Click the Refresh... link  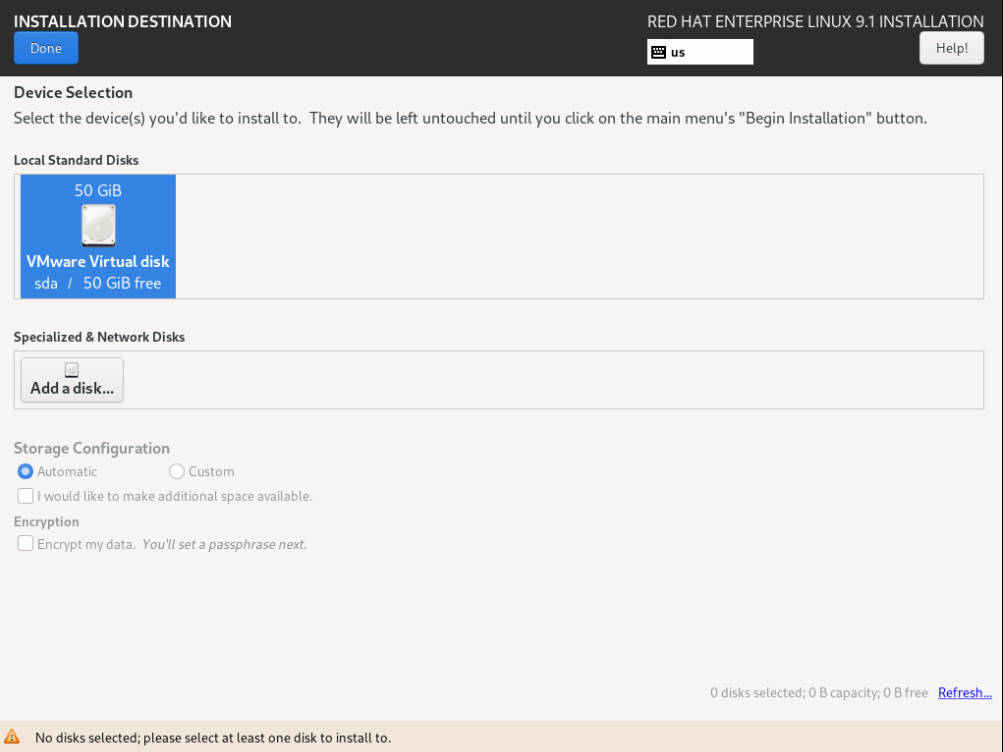[x=964, y=692]
